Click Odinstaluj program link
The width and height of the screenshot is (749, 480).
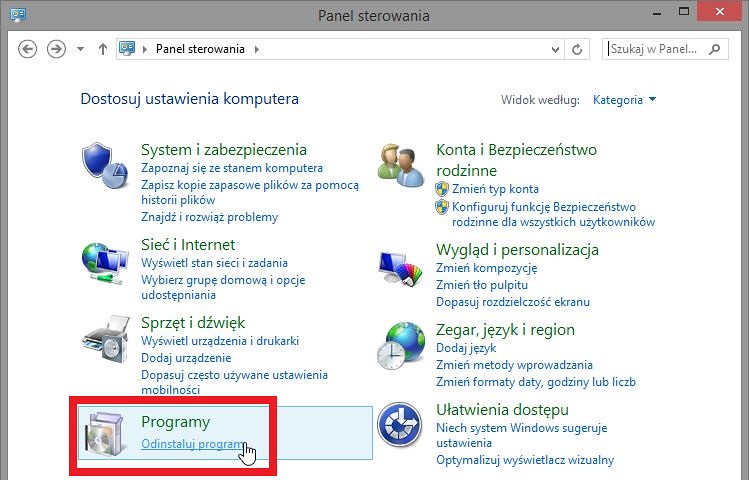click(192, 444)
